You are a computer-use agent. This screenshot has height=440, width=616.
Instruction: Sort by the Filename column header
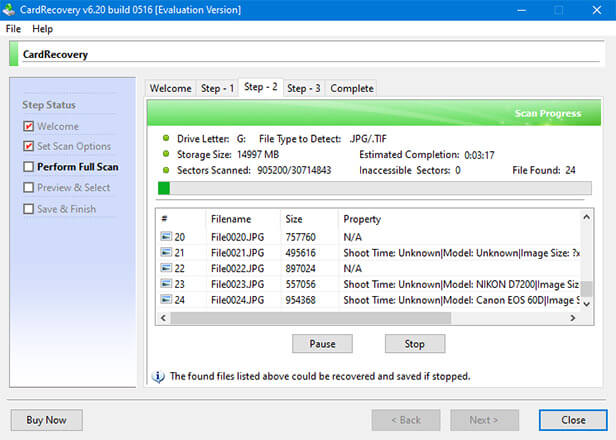[243, 219]
